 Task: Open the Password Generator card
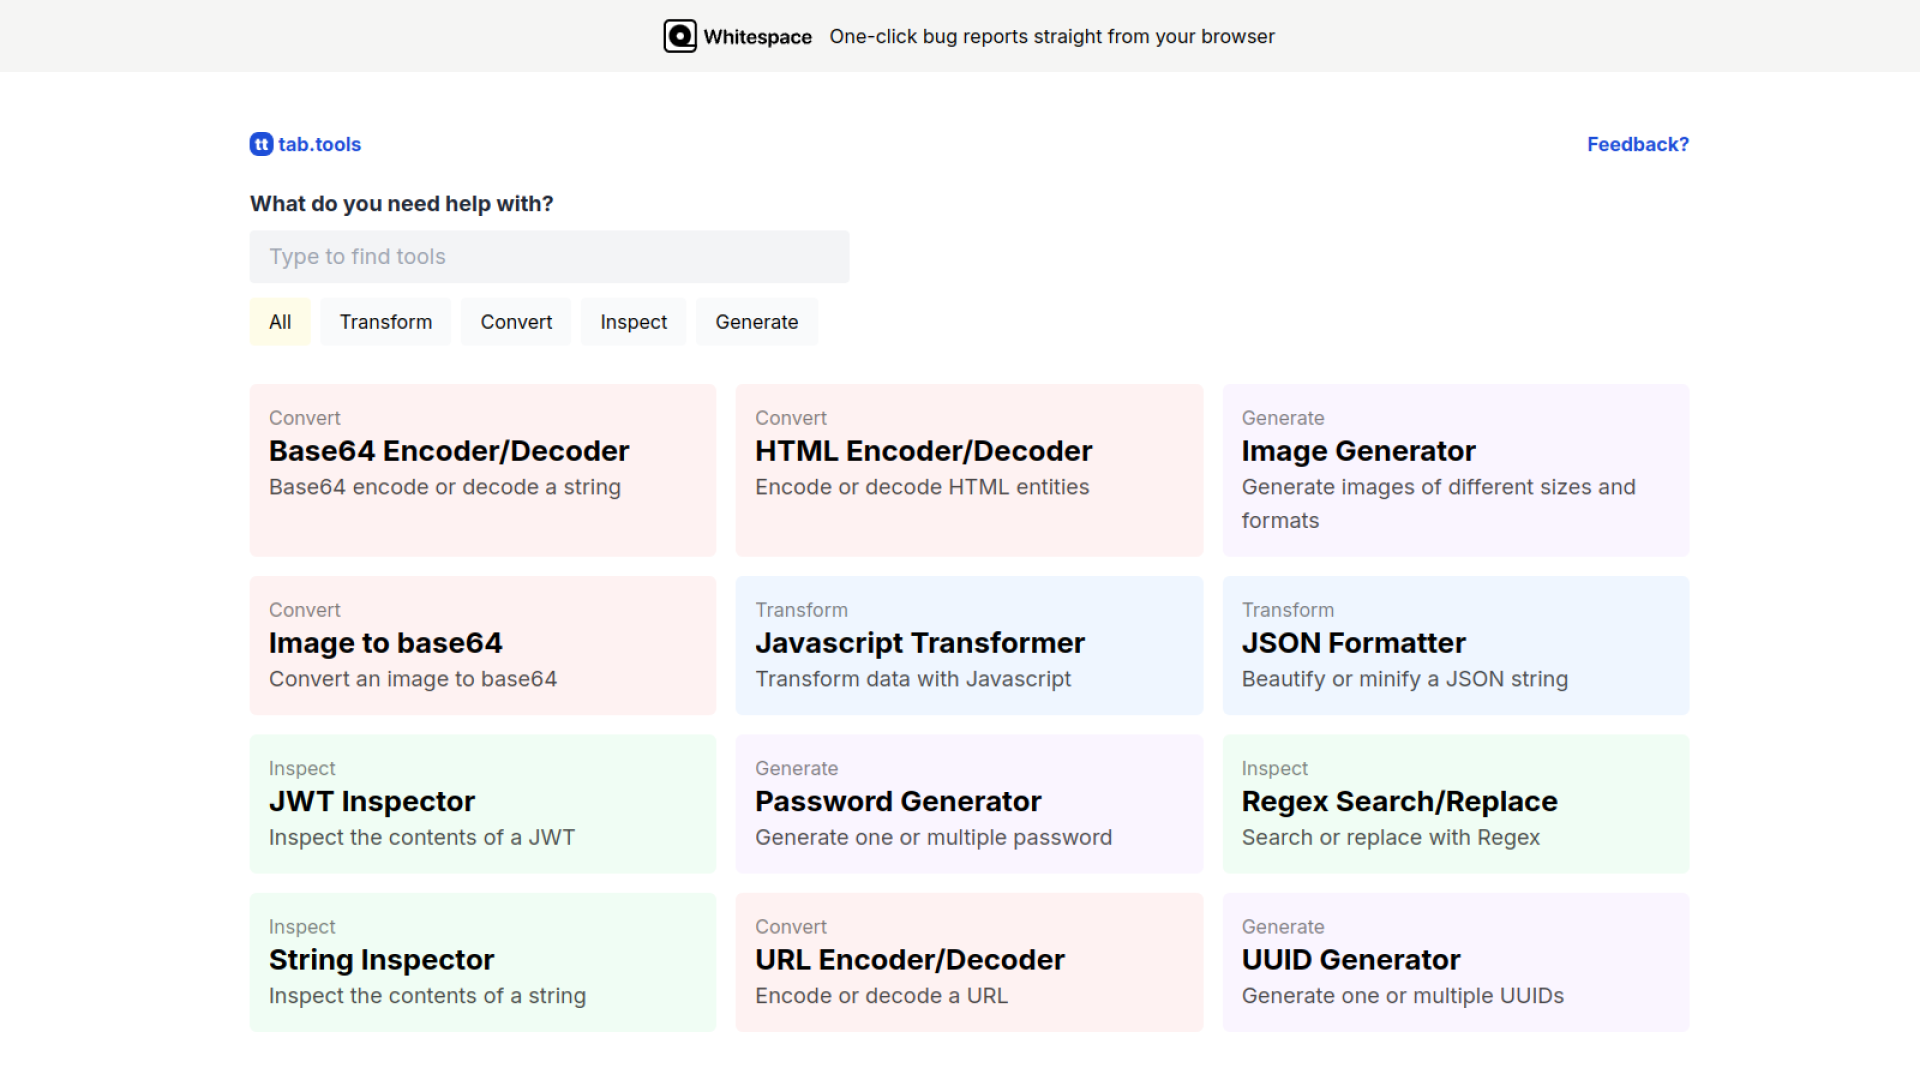(x=968, y=803)
